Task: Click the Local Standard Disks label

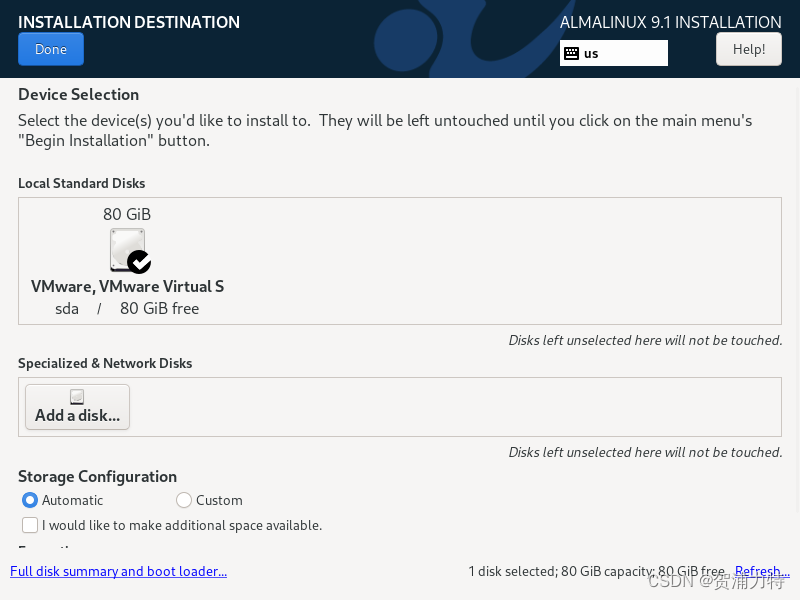Action: (82, 183)
